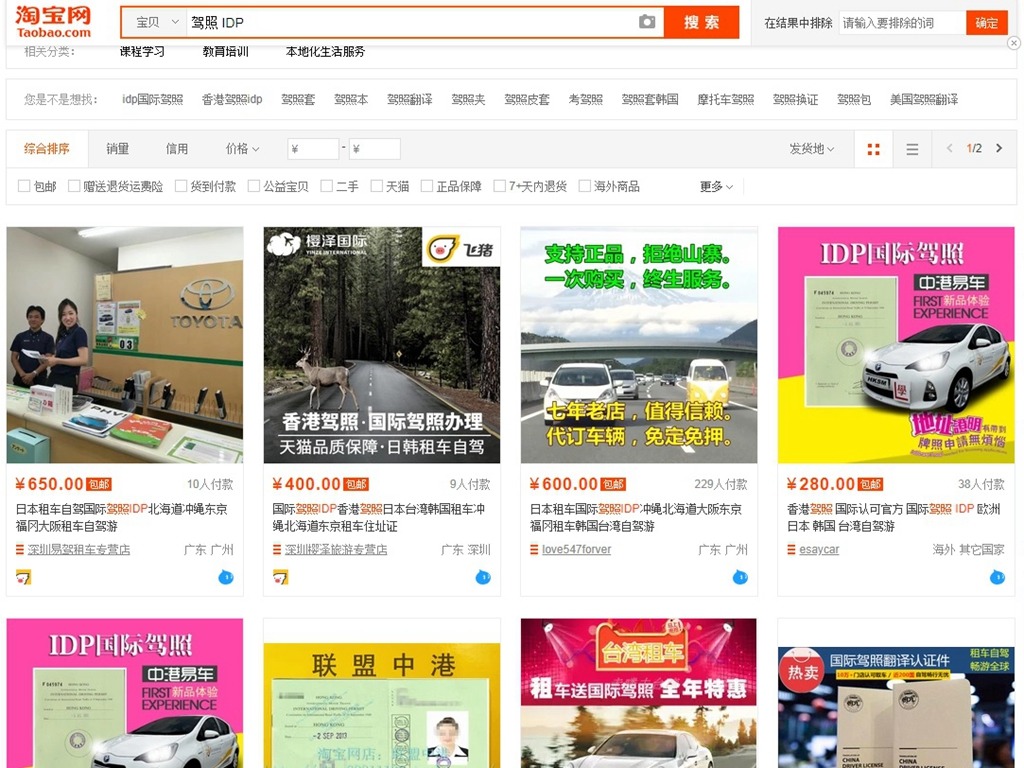Chat with love547forver seller via blue icon

pos(741,577)
